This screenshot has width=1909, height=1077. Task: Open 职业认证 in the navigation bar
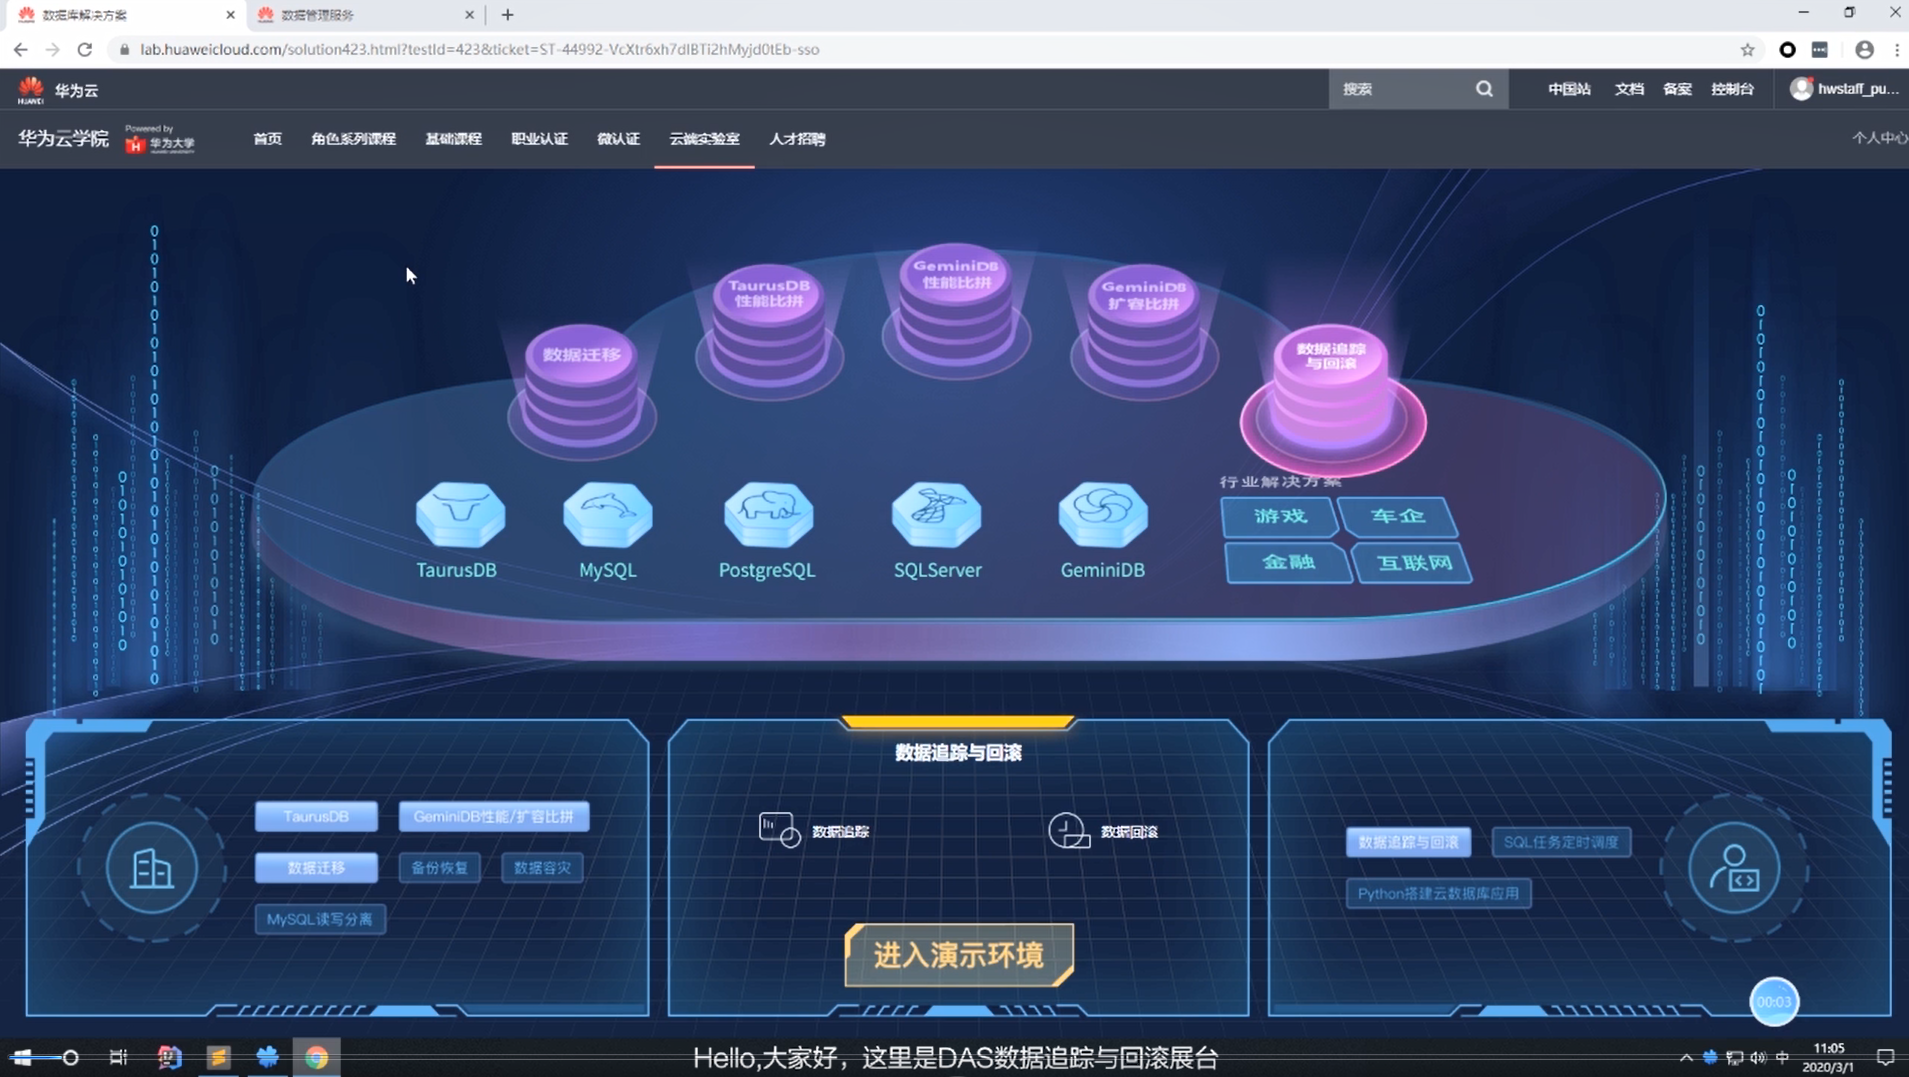click(x=539, y=139)
